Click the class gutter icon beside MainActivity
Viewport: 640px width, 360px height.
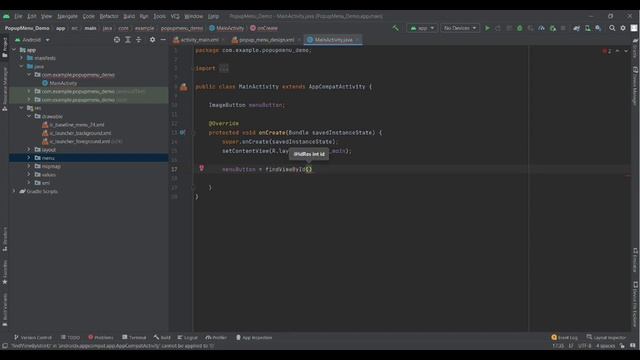click(x=184, y=87)
